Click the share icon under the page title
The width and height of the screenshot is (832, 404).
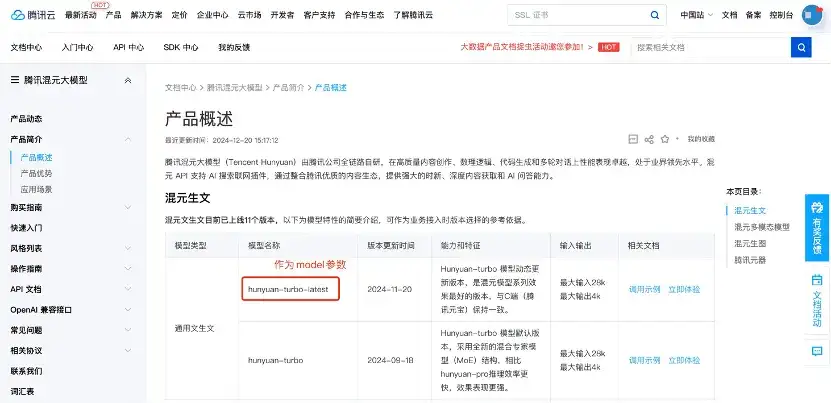click(x=648, y=140)
